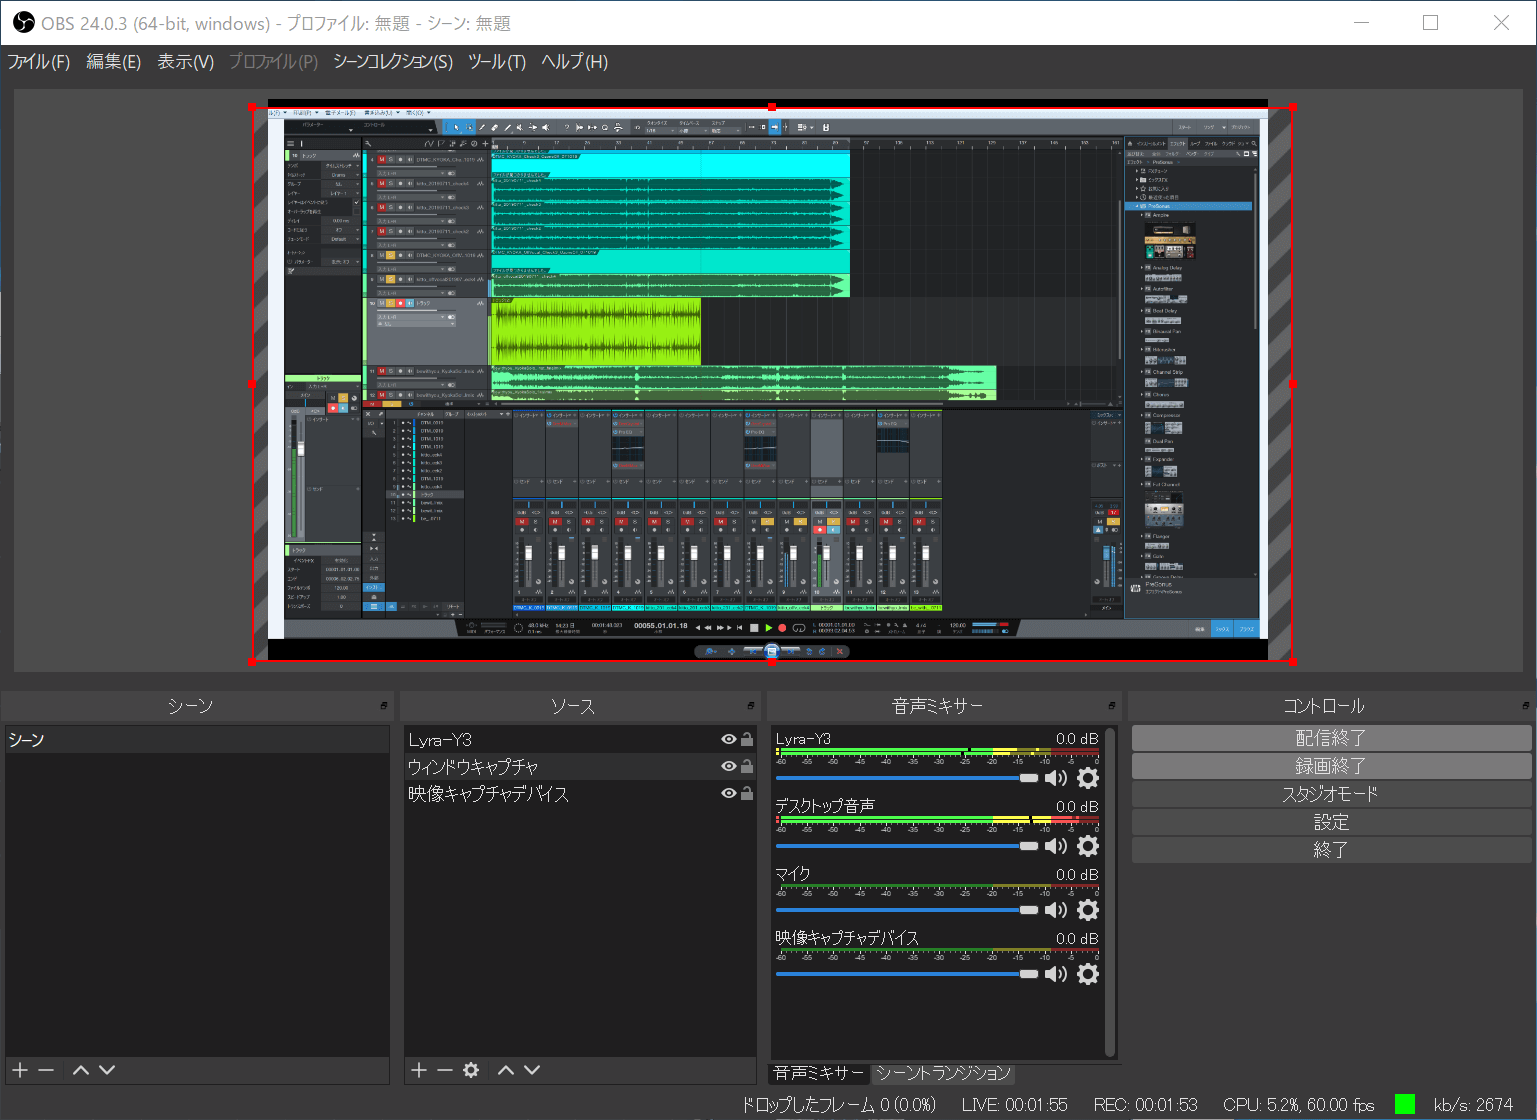Open the ヘルプ(H) menu
This screenshot has width=1537, height=1120.
pos(574,61)
